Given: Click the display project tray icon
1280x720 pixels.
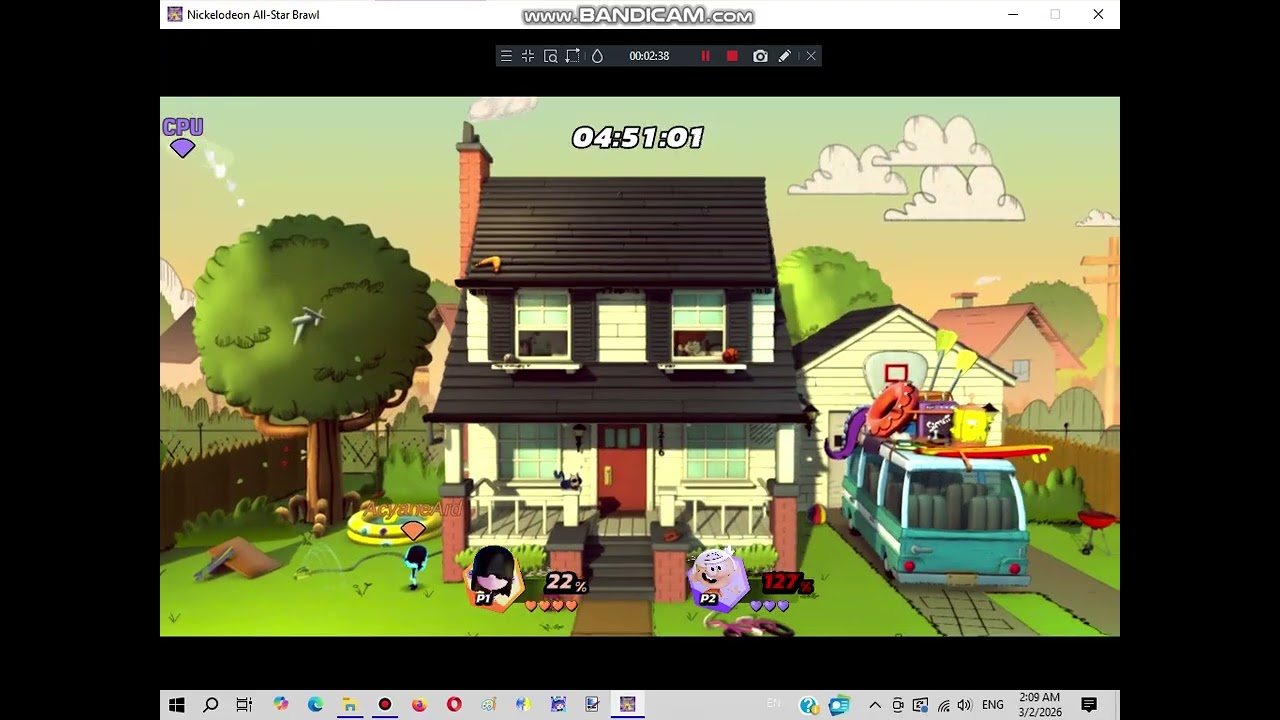Looking at the screenshot, I should click(x=920, y=705).
